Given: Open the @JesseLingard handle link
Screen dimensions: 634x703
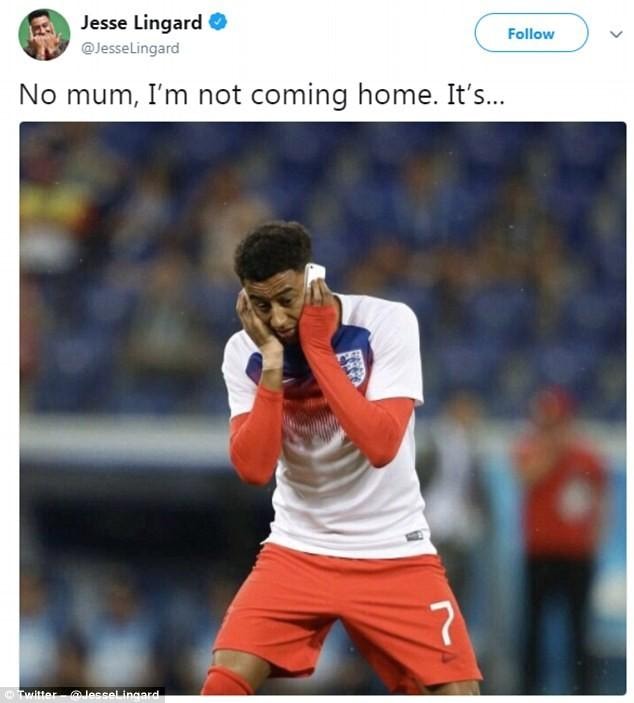Looking at the screenshot, I should click(x=130, y=48).
